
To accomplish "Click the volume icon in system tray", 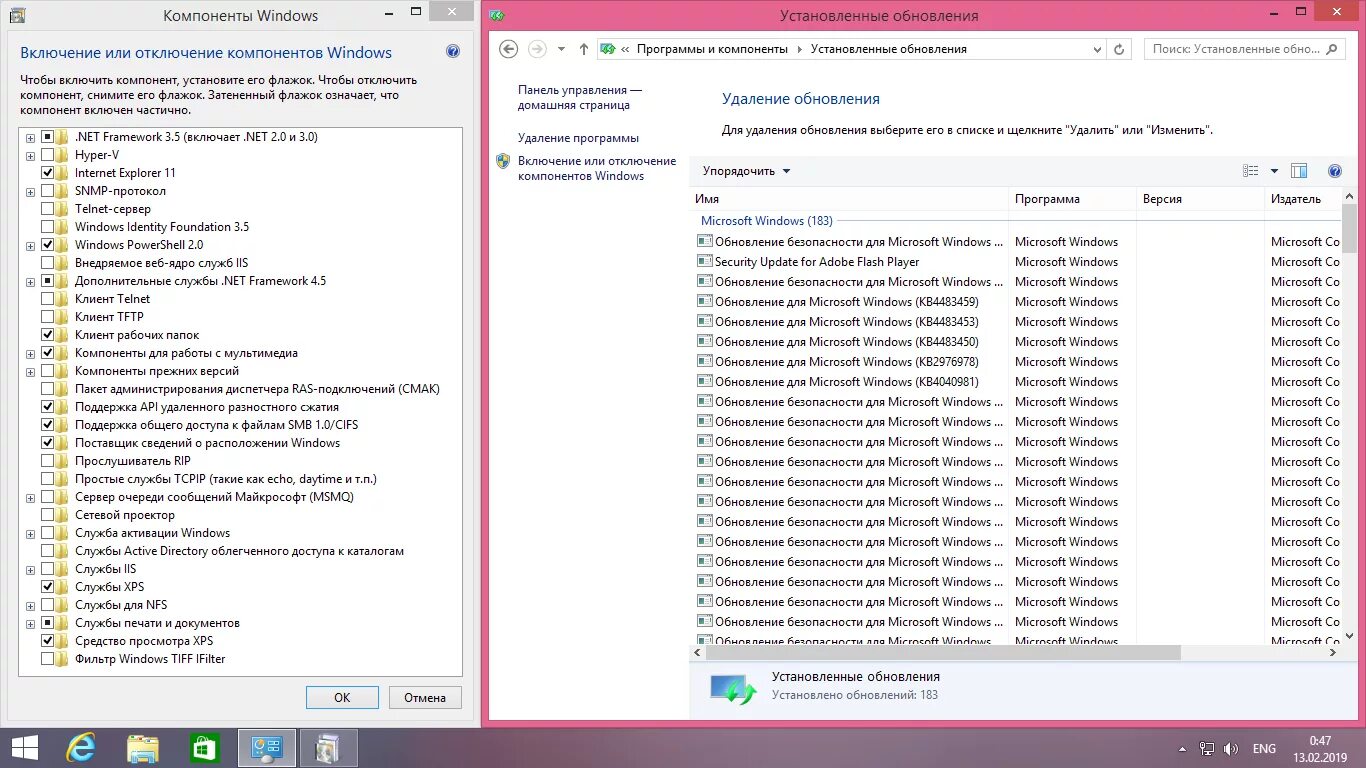I will 1231,749.
